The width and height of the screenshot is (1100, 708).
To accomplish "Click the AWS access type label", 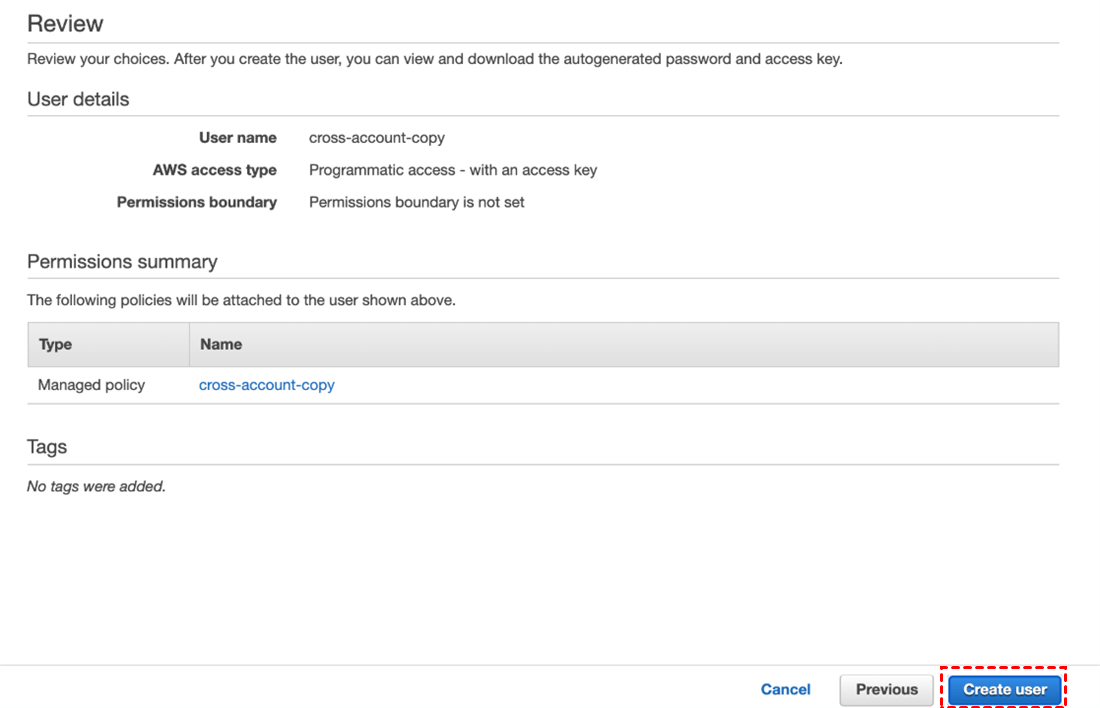I will click(x=215, y=170).
